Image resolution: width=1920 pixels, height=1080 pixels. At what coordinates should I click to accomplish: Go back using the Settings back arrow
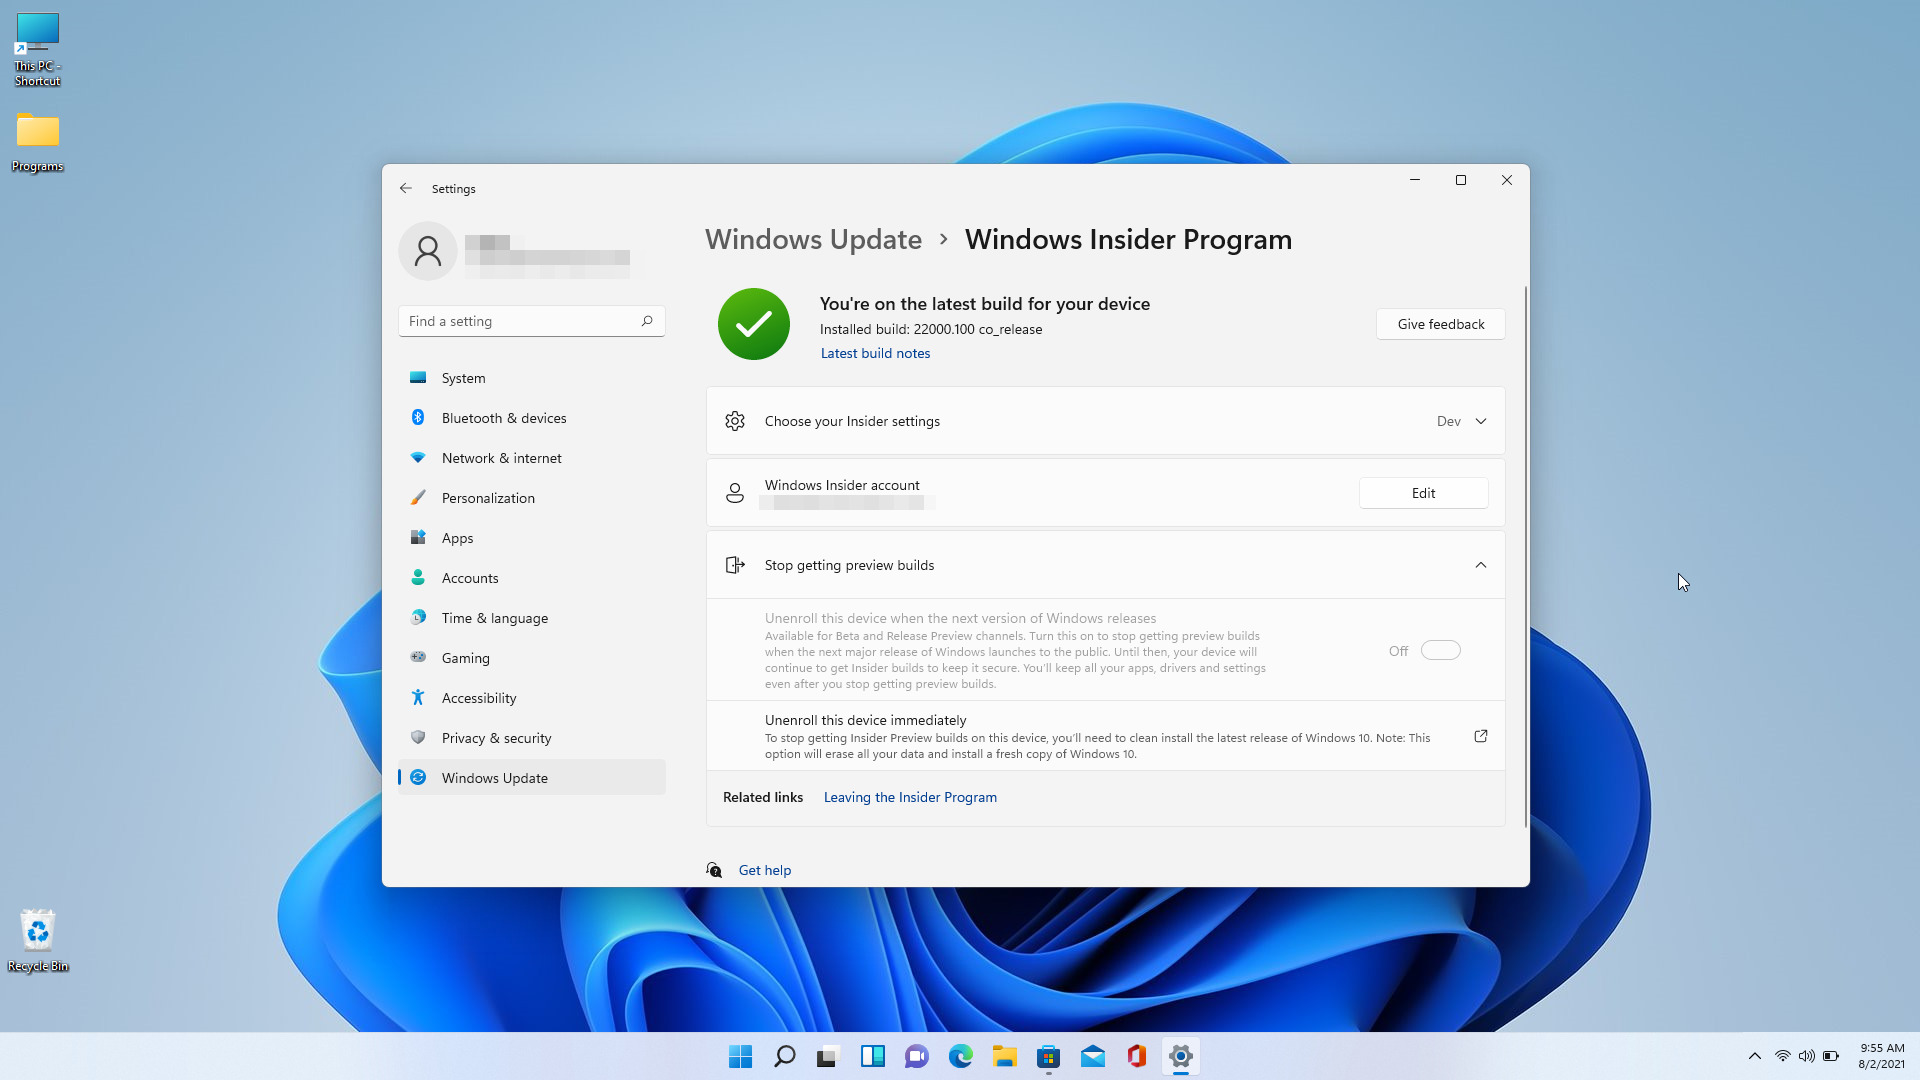coord(406,188)
